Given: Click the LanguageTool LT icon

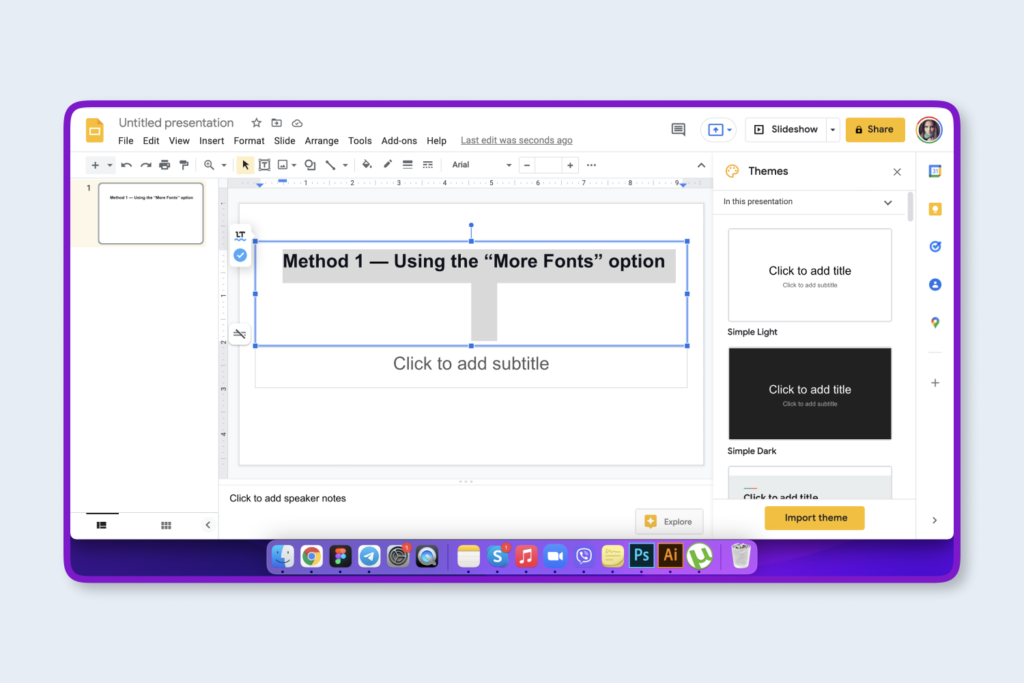Looking at the screenshot, I should (240, 235).
